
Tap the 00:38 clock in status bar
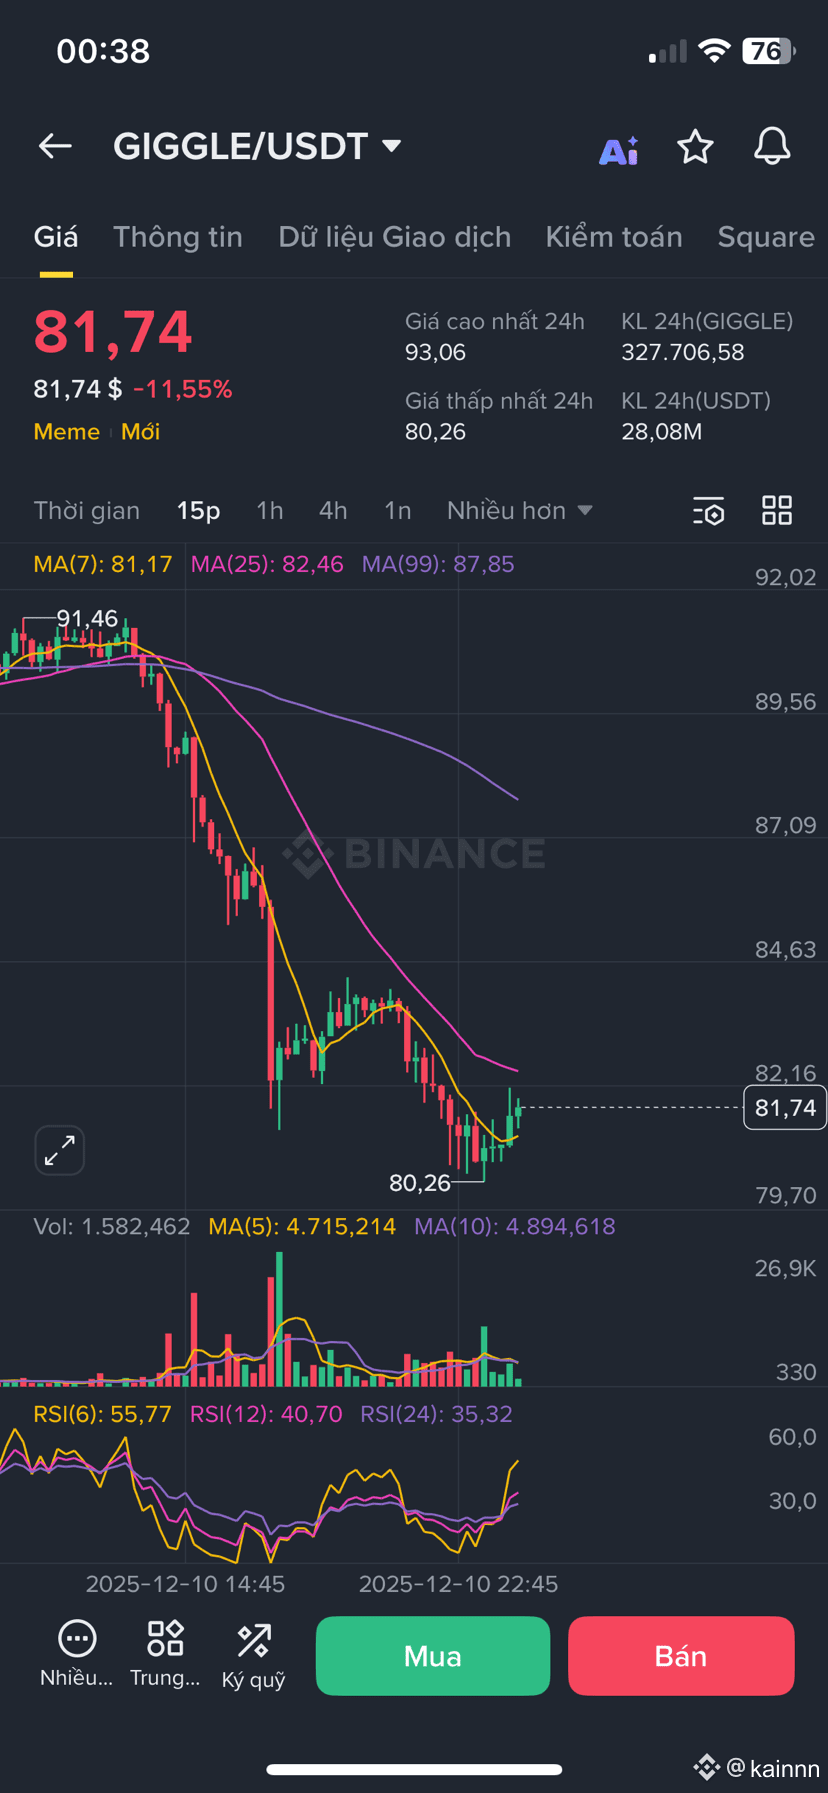[103, 51]
